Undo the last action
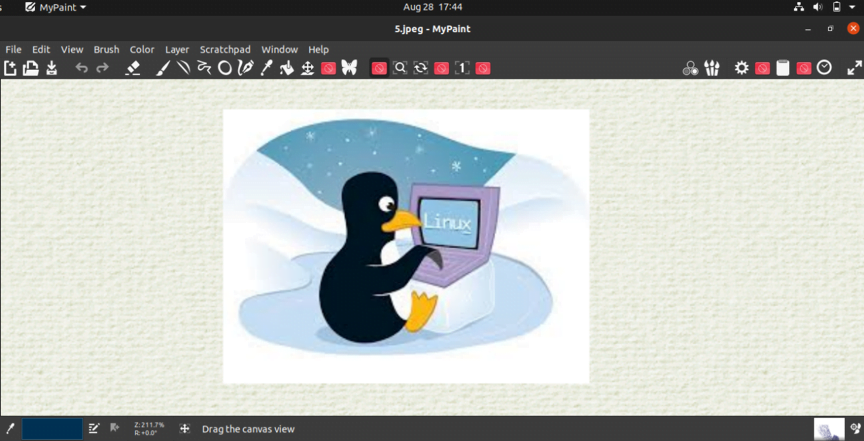Image resolution: width=864 pixels, height=441 pixels. 82,68
